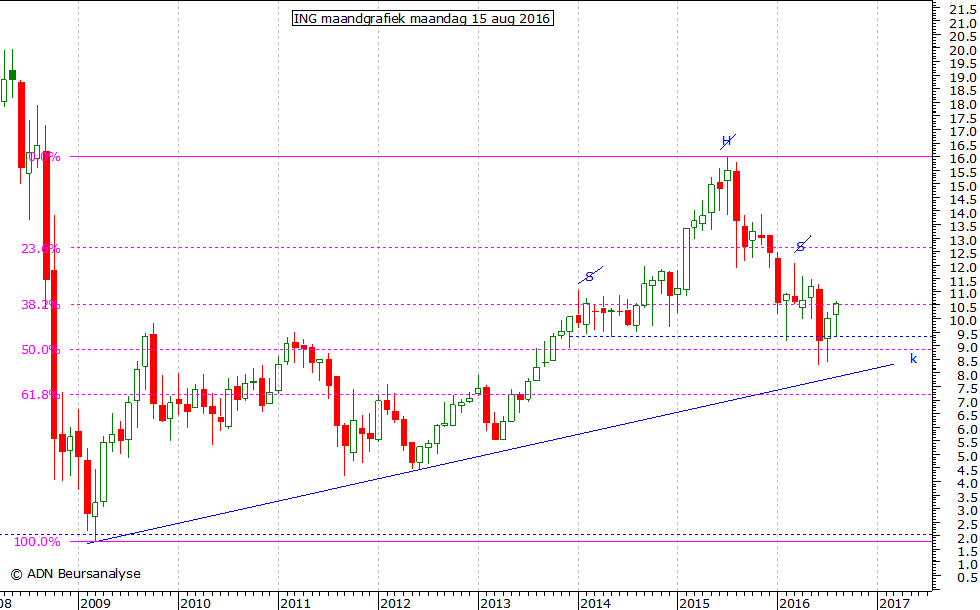
Task: Click the '10.5' price axis value
Action: click(x=963, y=308)
